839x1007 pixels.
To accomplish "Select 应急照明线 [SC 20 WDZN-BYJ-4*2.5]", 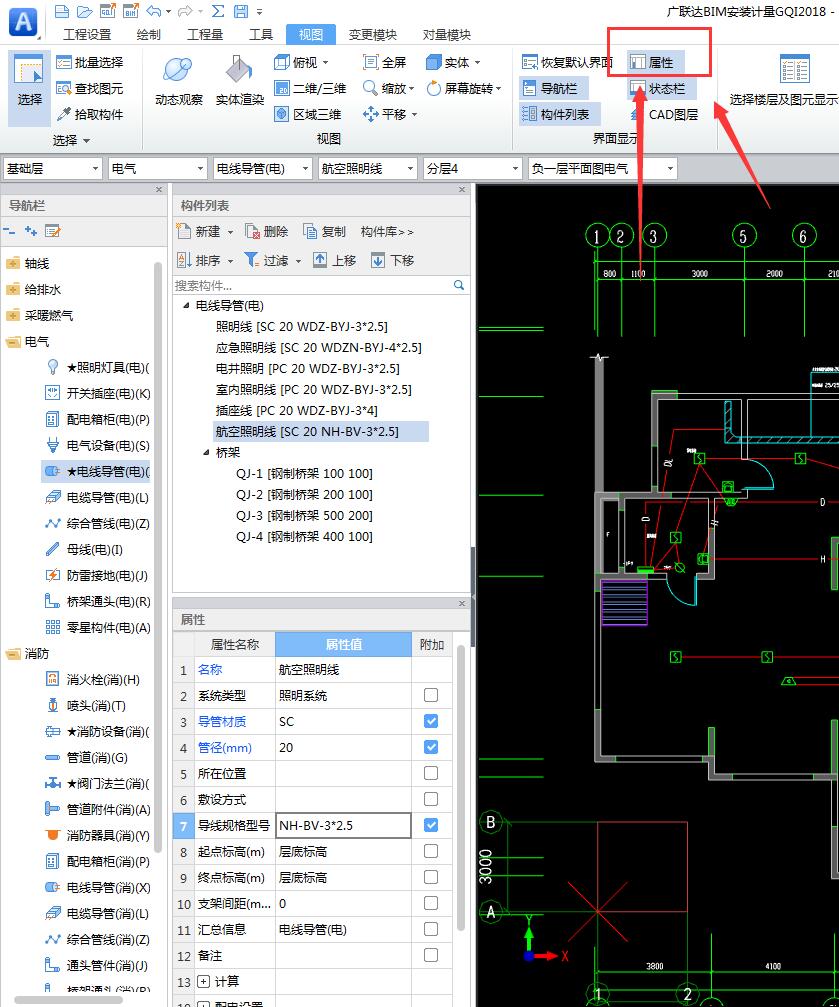I will (x=319, y=347).
